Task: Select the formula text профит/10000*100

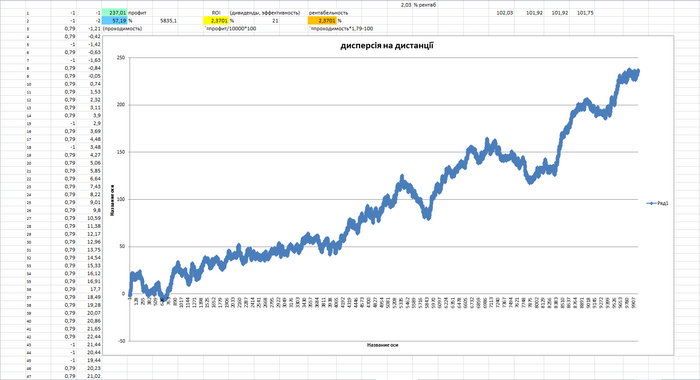Action: pyautogui.click(x=230, y=29)
